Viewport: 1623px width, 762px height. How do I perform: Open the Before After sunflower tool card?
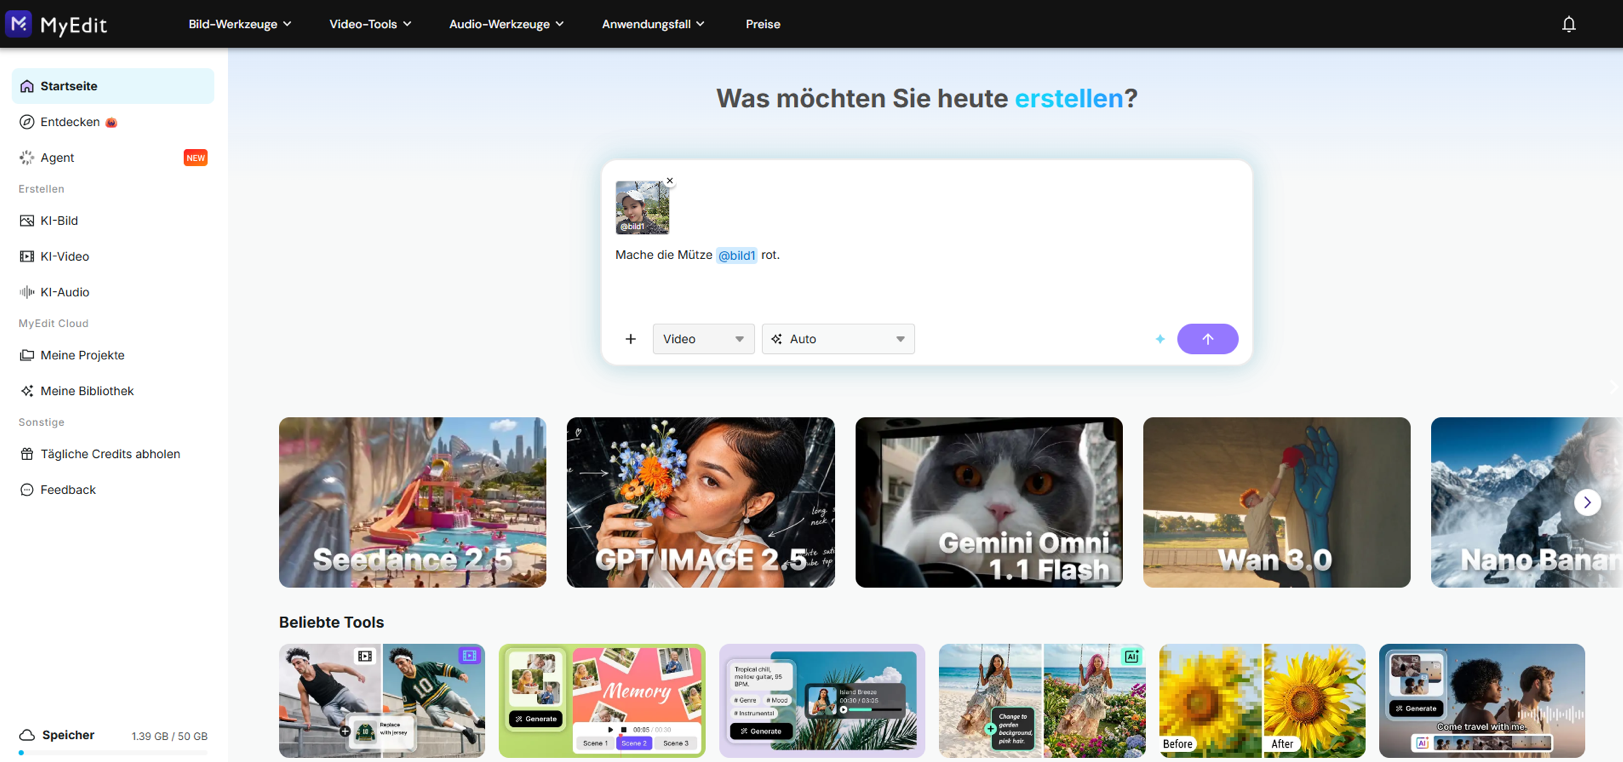coord(1262,700)
